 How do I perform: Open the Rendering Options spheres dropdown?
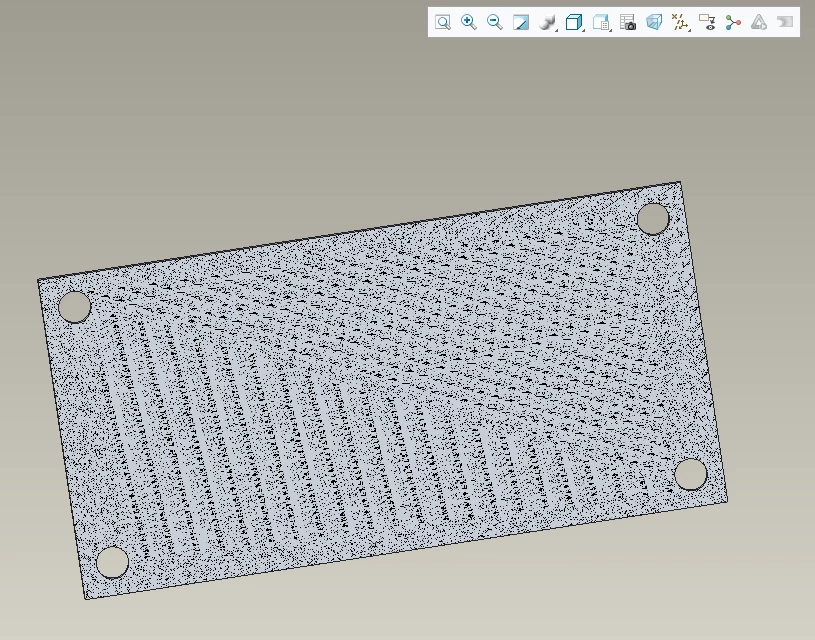click(x=548, y=22)
